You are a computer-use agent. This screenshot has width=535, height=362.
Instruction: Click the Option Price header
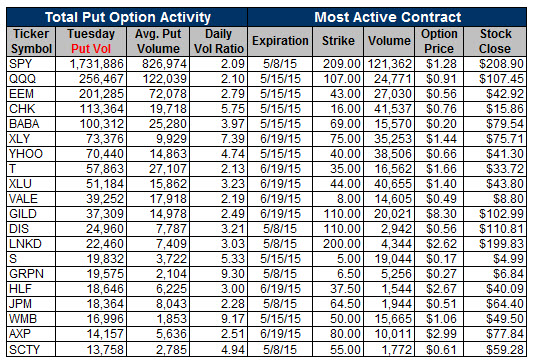coord(439,41)
